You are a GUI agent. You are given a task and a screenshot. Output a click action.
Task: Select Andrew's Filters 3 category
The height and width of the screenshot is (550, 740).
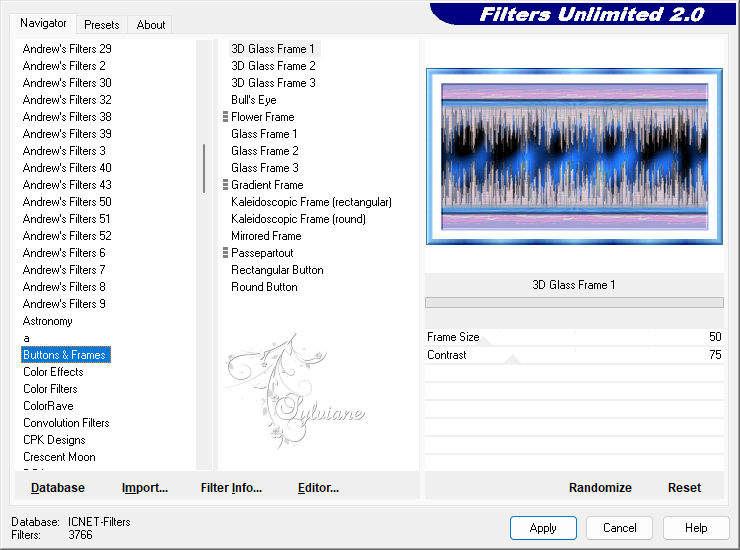click(64, 151)
